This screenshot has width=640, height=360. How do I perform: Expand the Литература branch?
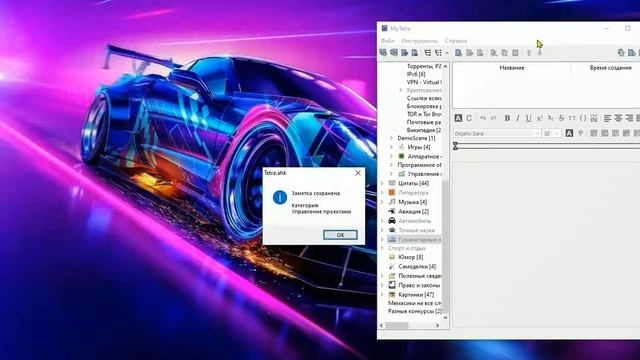(x=382, y=193)
